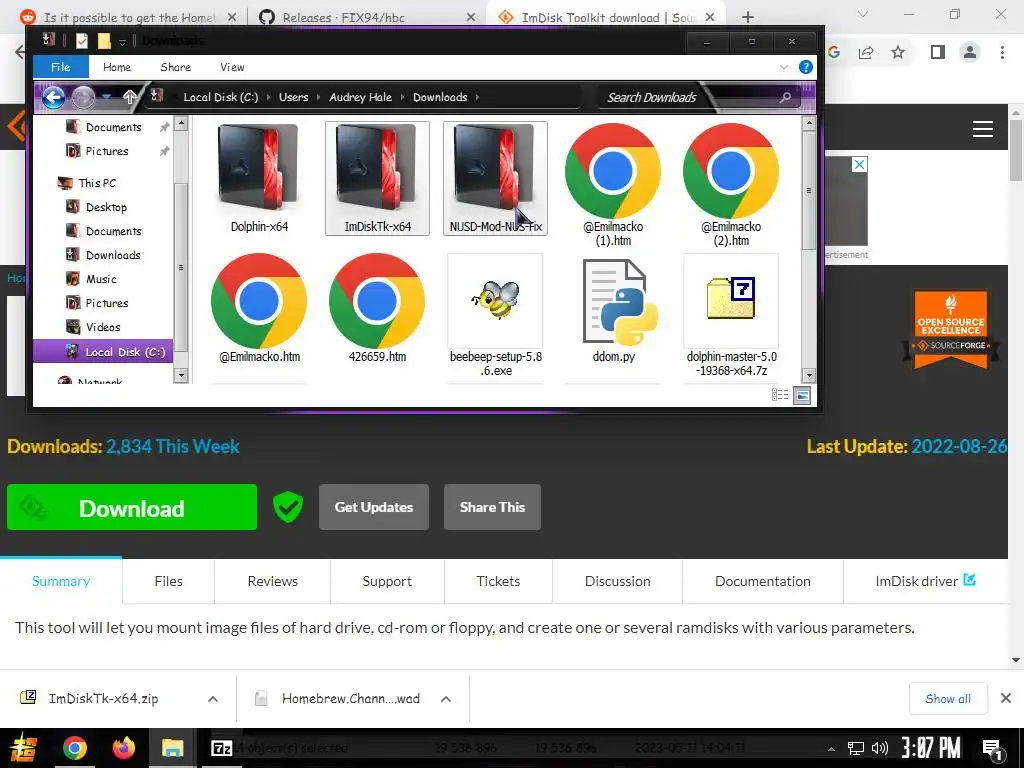Open File Explorer taskbar button
1024x768 pixels.
[x=172, y=748]
